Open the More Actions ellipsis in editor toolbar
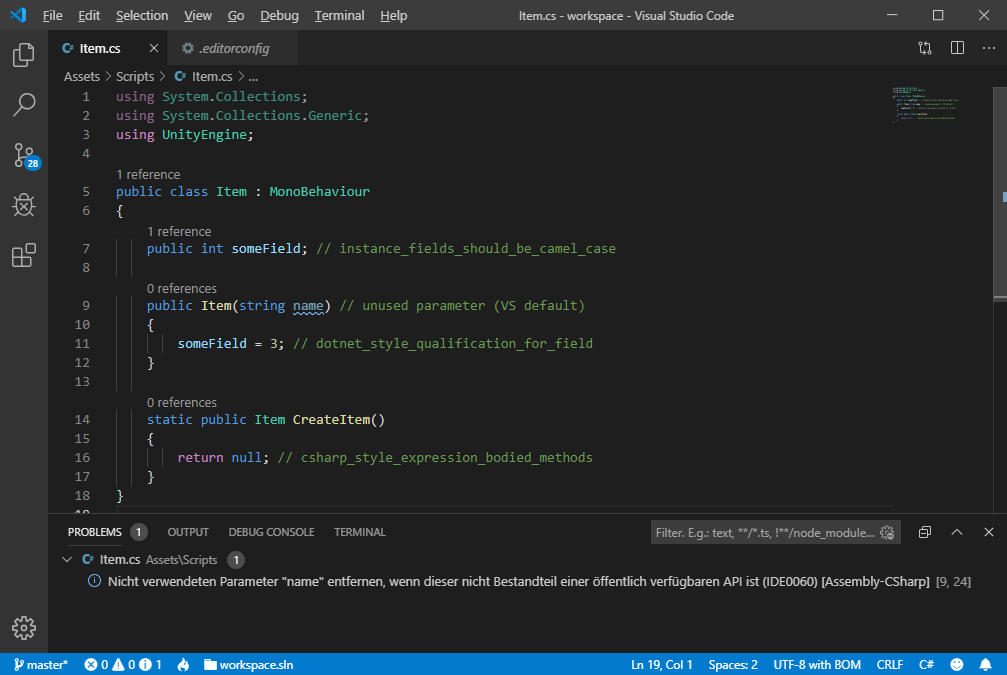The image size is (1007, 675). click(988, 48)
